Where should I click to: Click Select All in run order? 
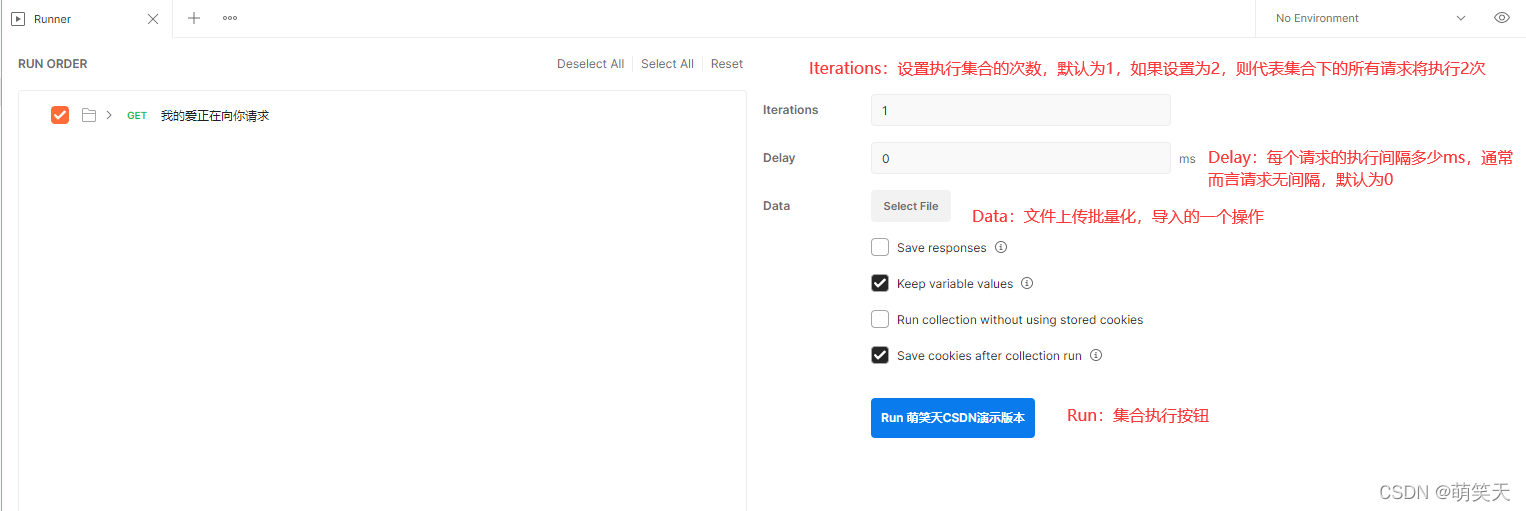pyautogui.click(x=667, y=64)
